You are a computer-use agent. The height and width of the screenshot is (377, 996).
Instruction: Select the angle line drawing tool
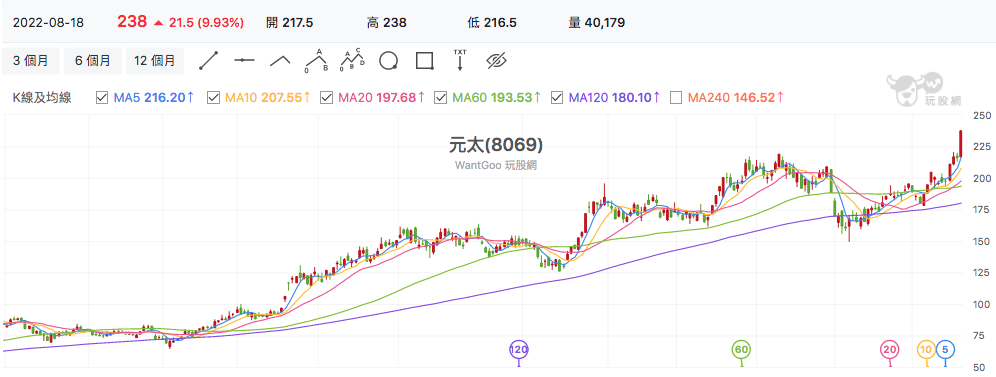tap(280, 60)
